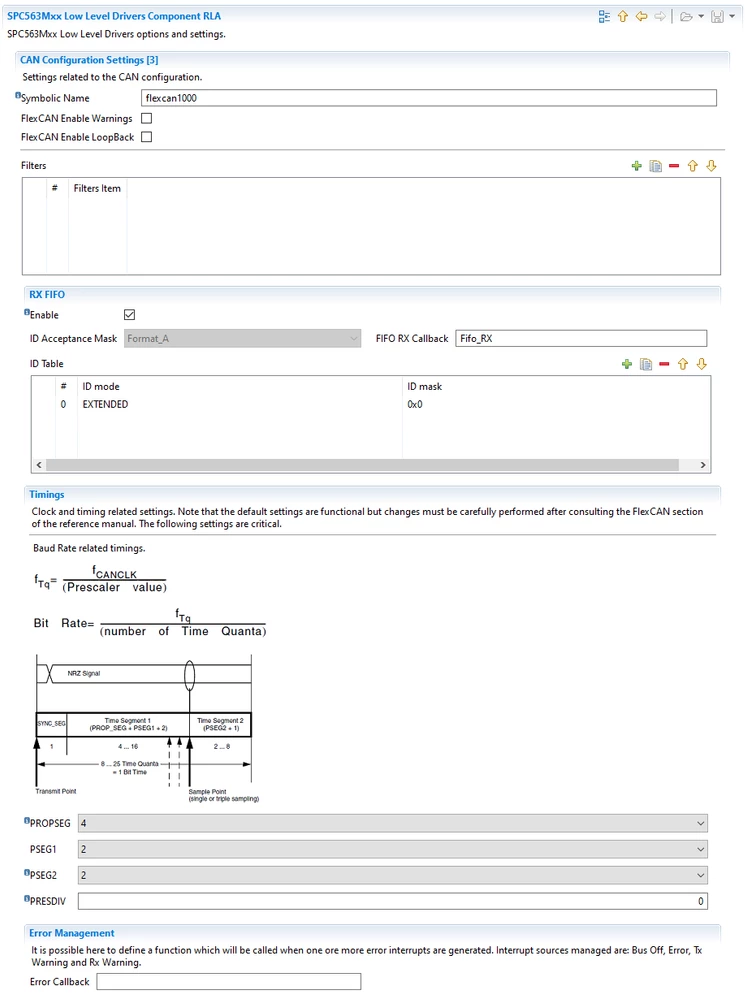
Task: Open the ID Acceptance Mask Format_A dropdown
Action: (242, 339)
